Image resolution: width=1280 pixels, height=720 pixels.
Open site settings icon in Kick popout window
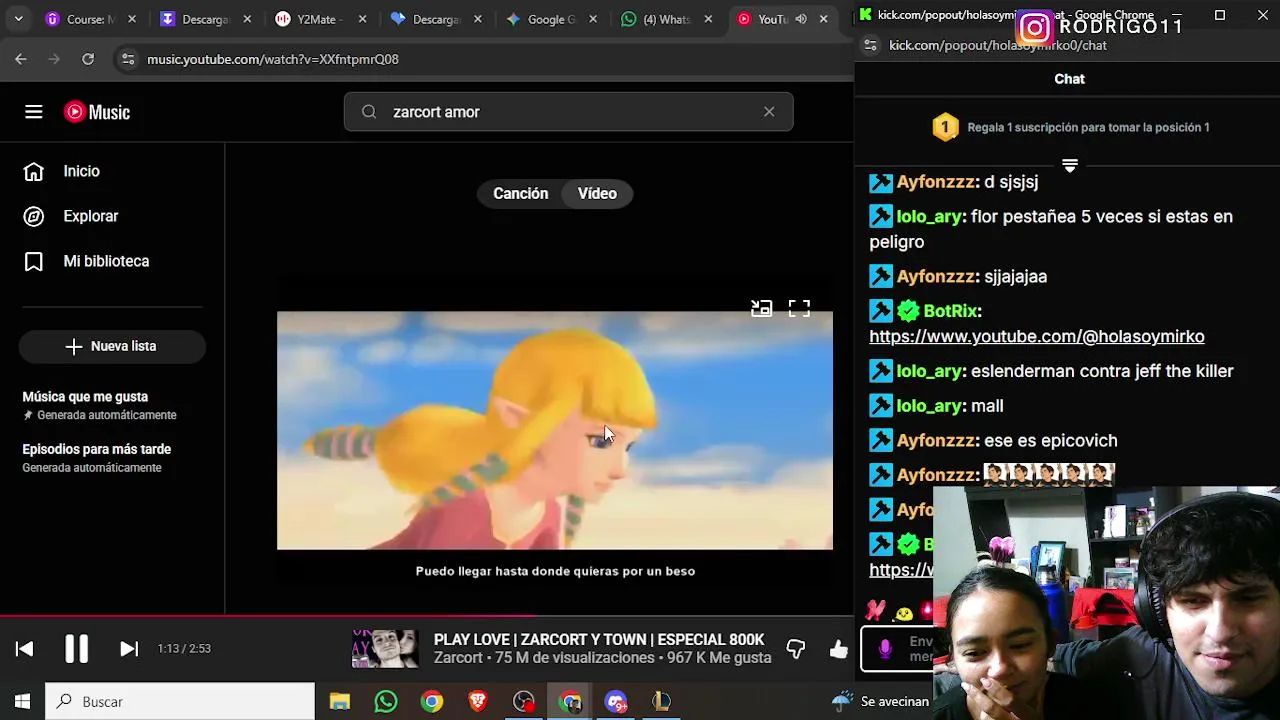point(871,45)
